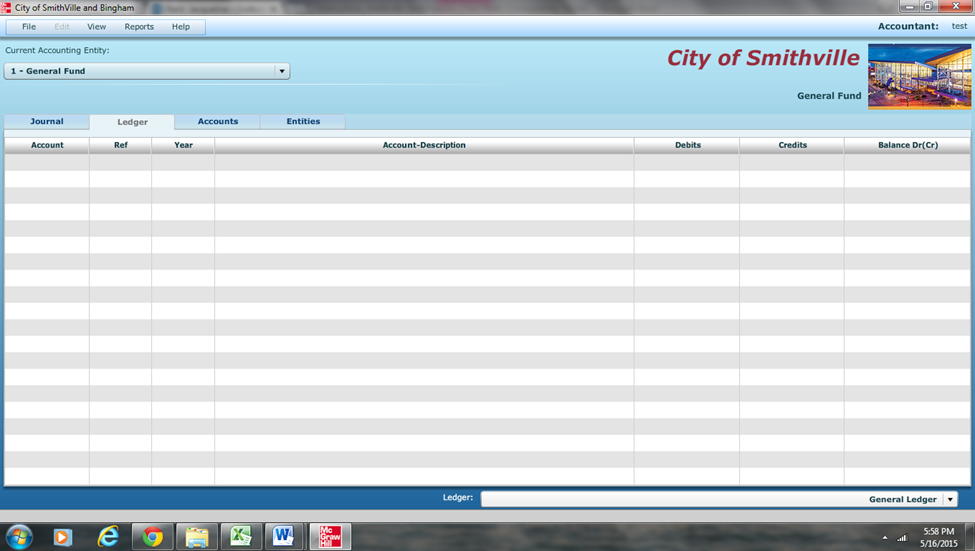Click the Ref column header
The height and width of the screenshot is (551, 975).
click(x=121, y=145)
